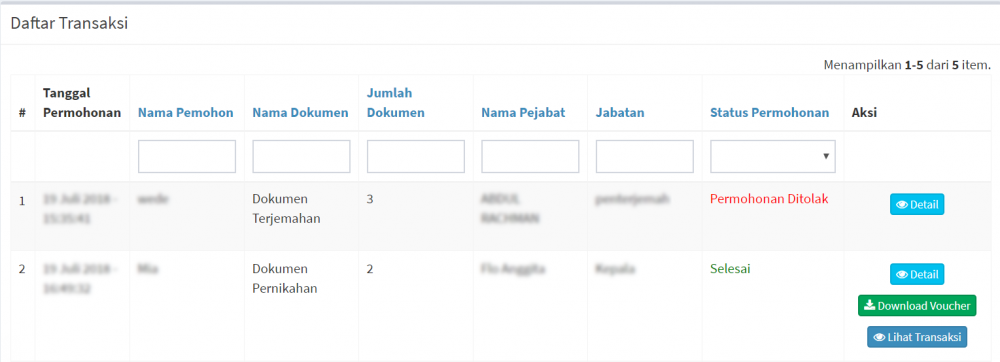Screen dimensions: 1000x362
Task: Open the Status Permohonan filter dropdown
Action: tap(773, 157)
